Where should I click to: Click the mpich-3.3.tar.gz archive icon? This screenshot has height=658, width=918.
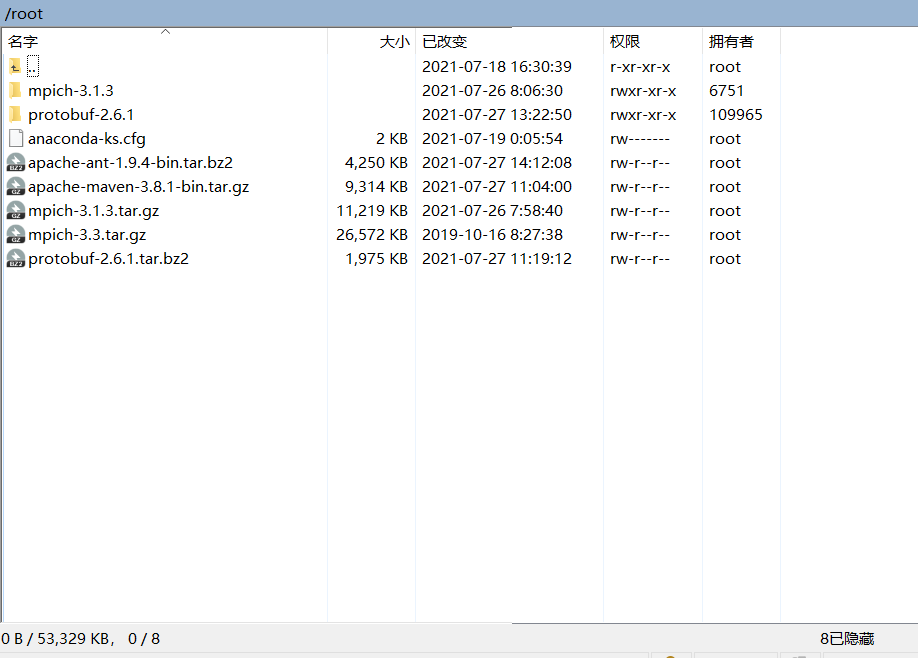16,234
